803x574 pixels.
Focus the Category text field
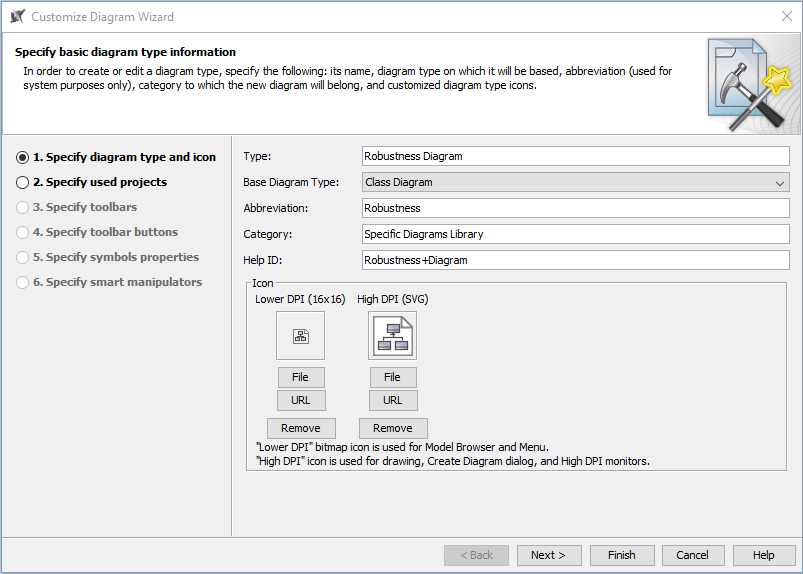point(575,234)
